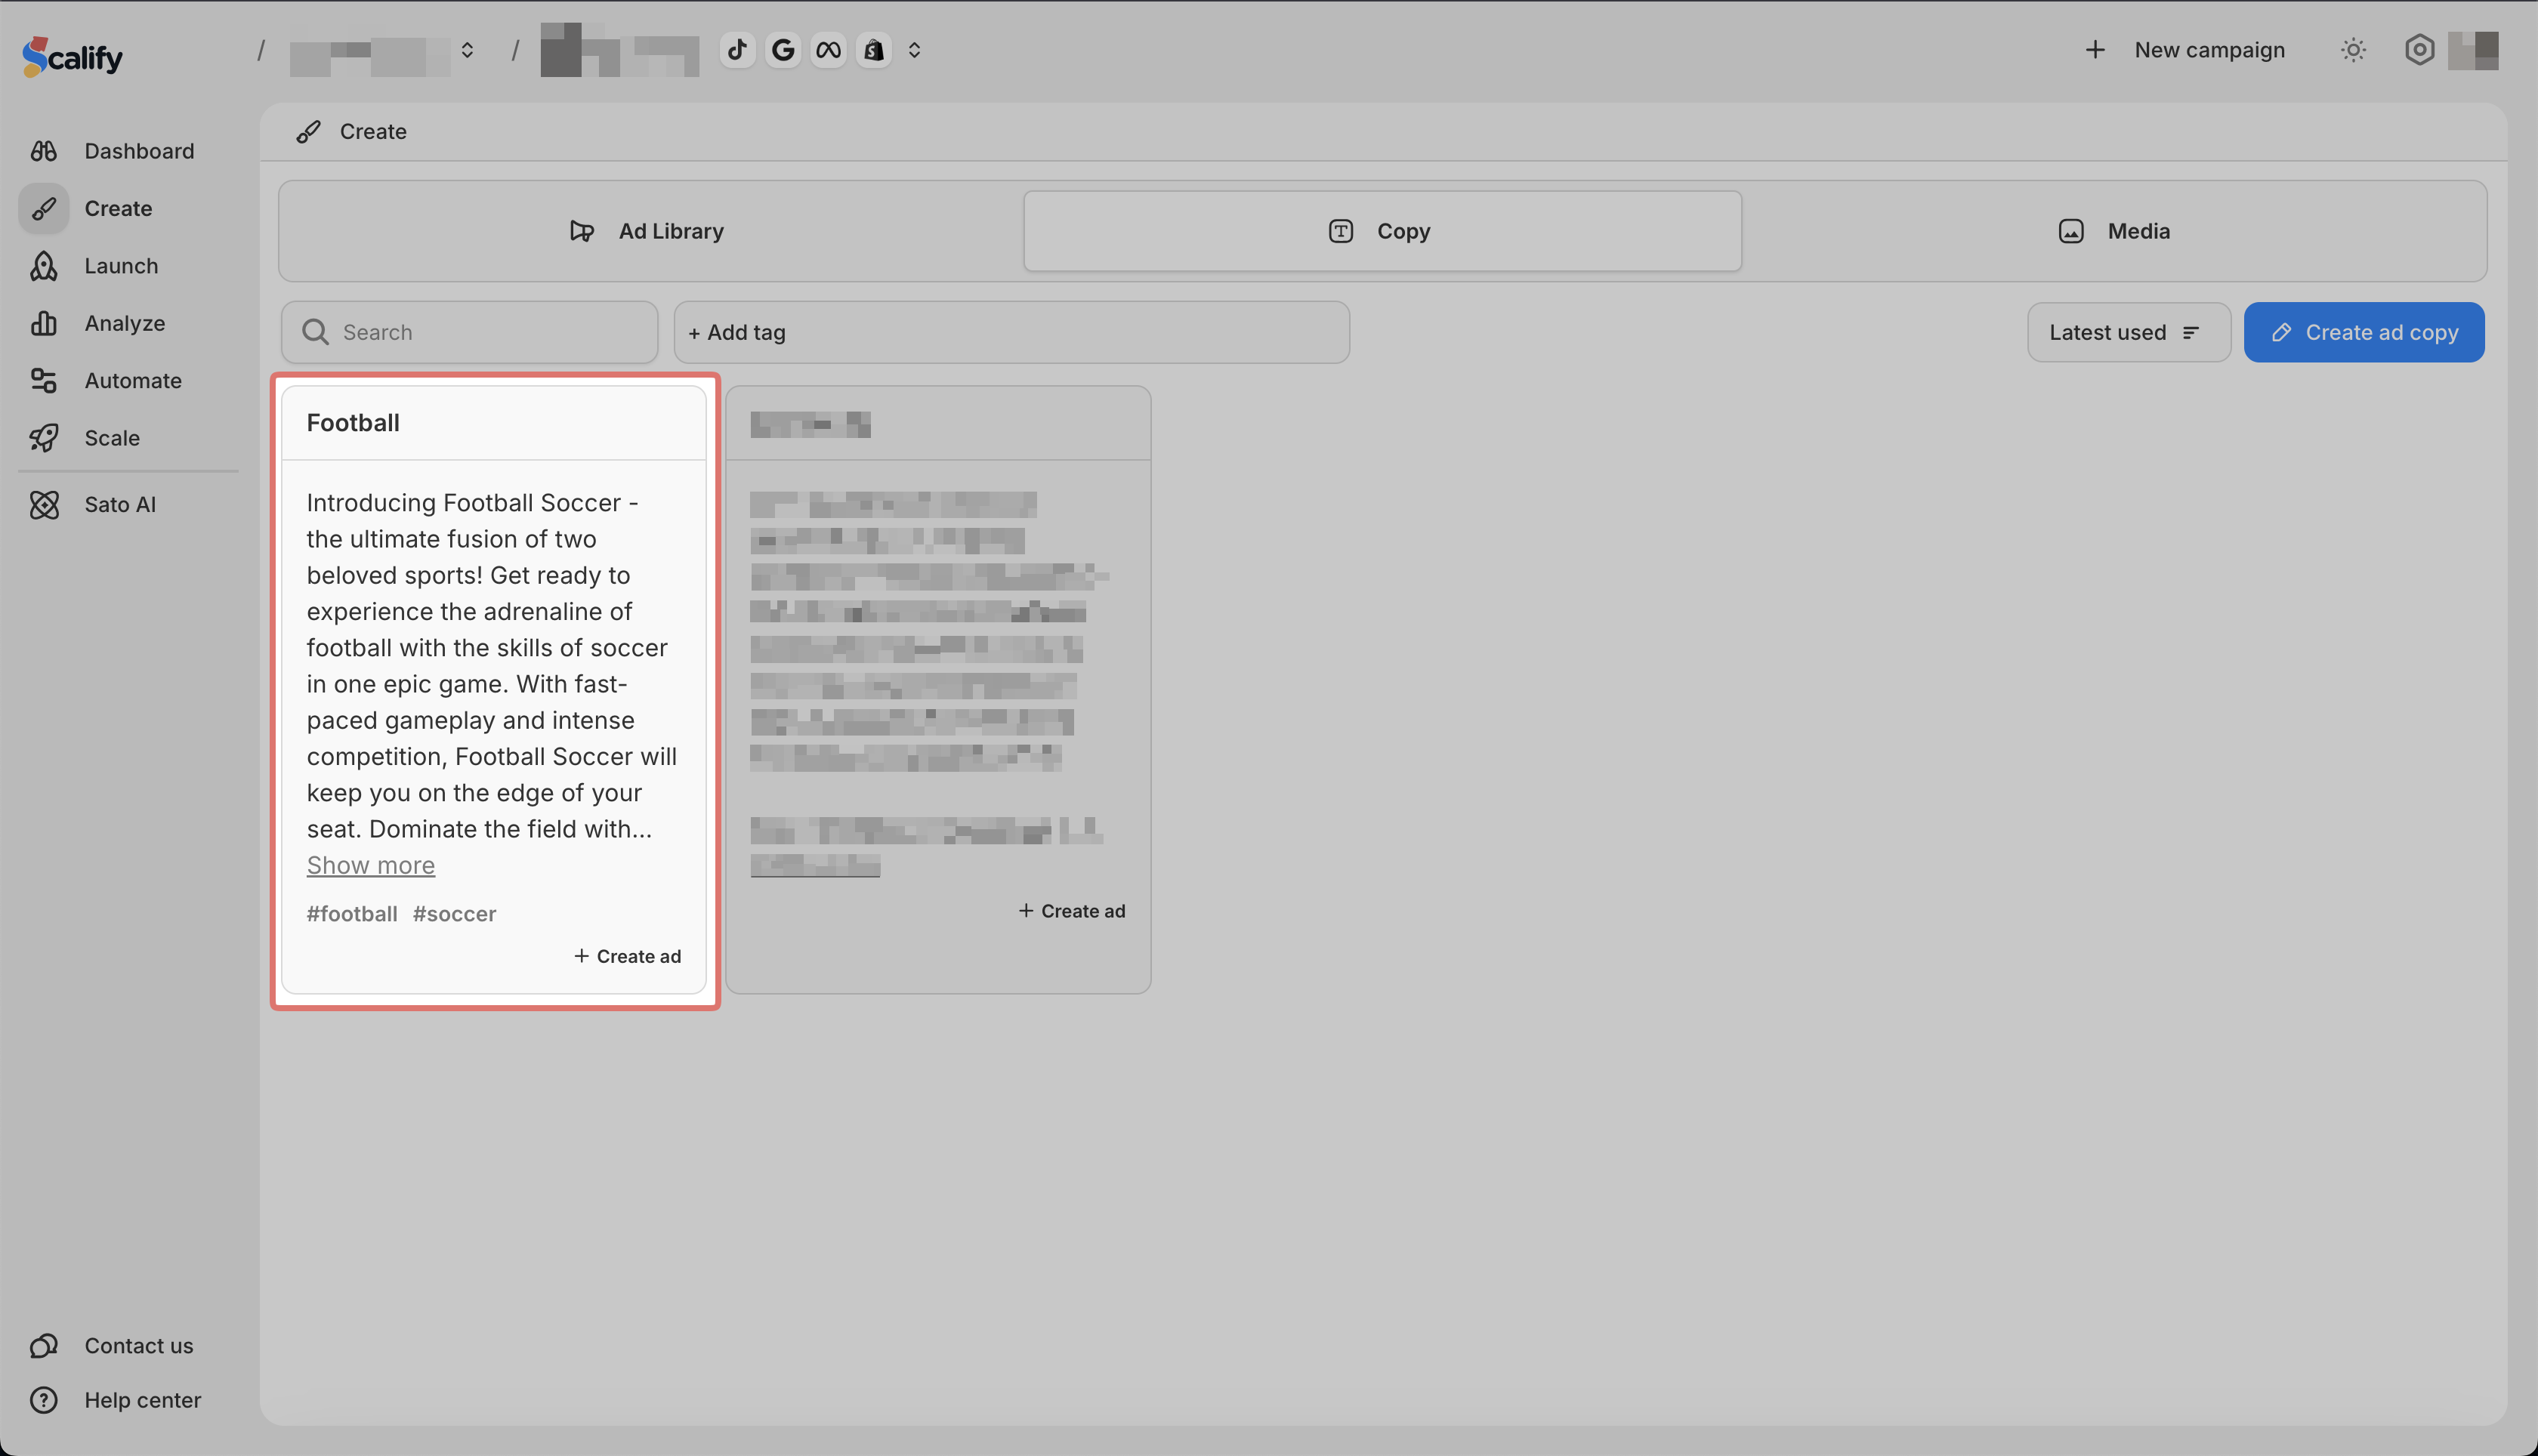Open the Latest used sort dropdown

point(2127,333)
